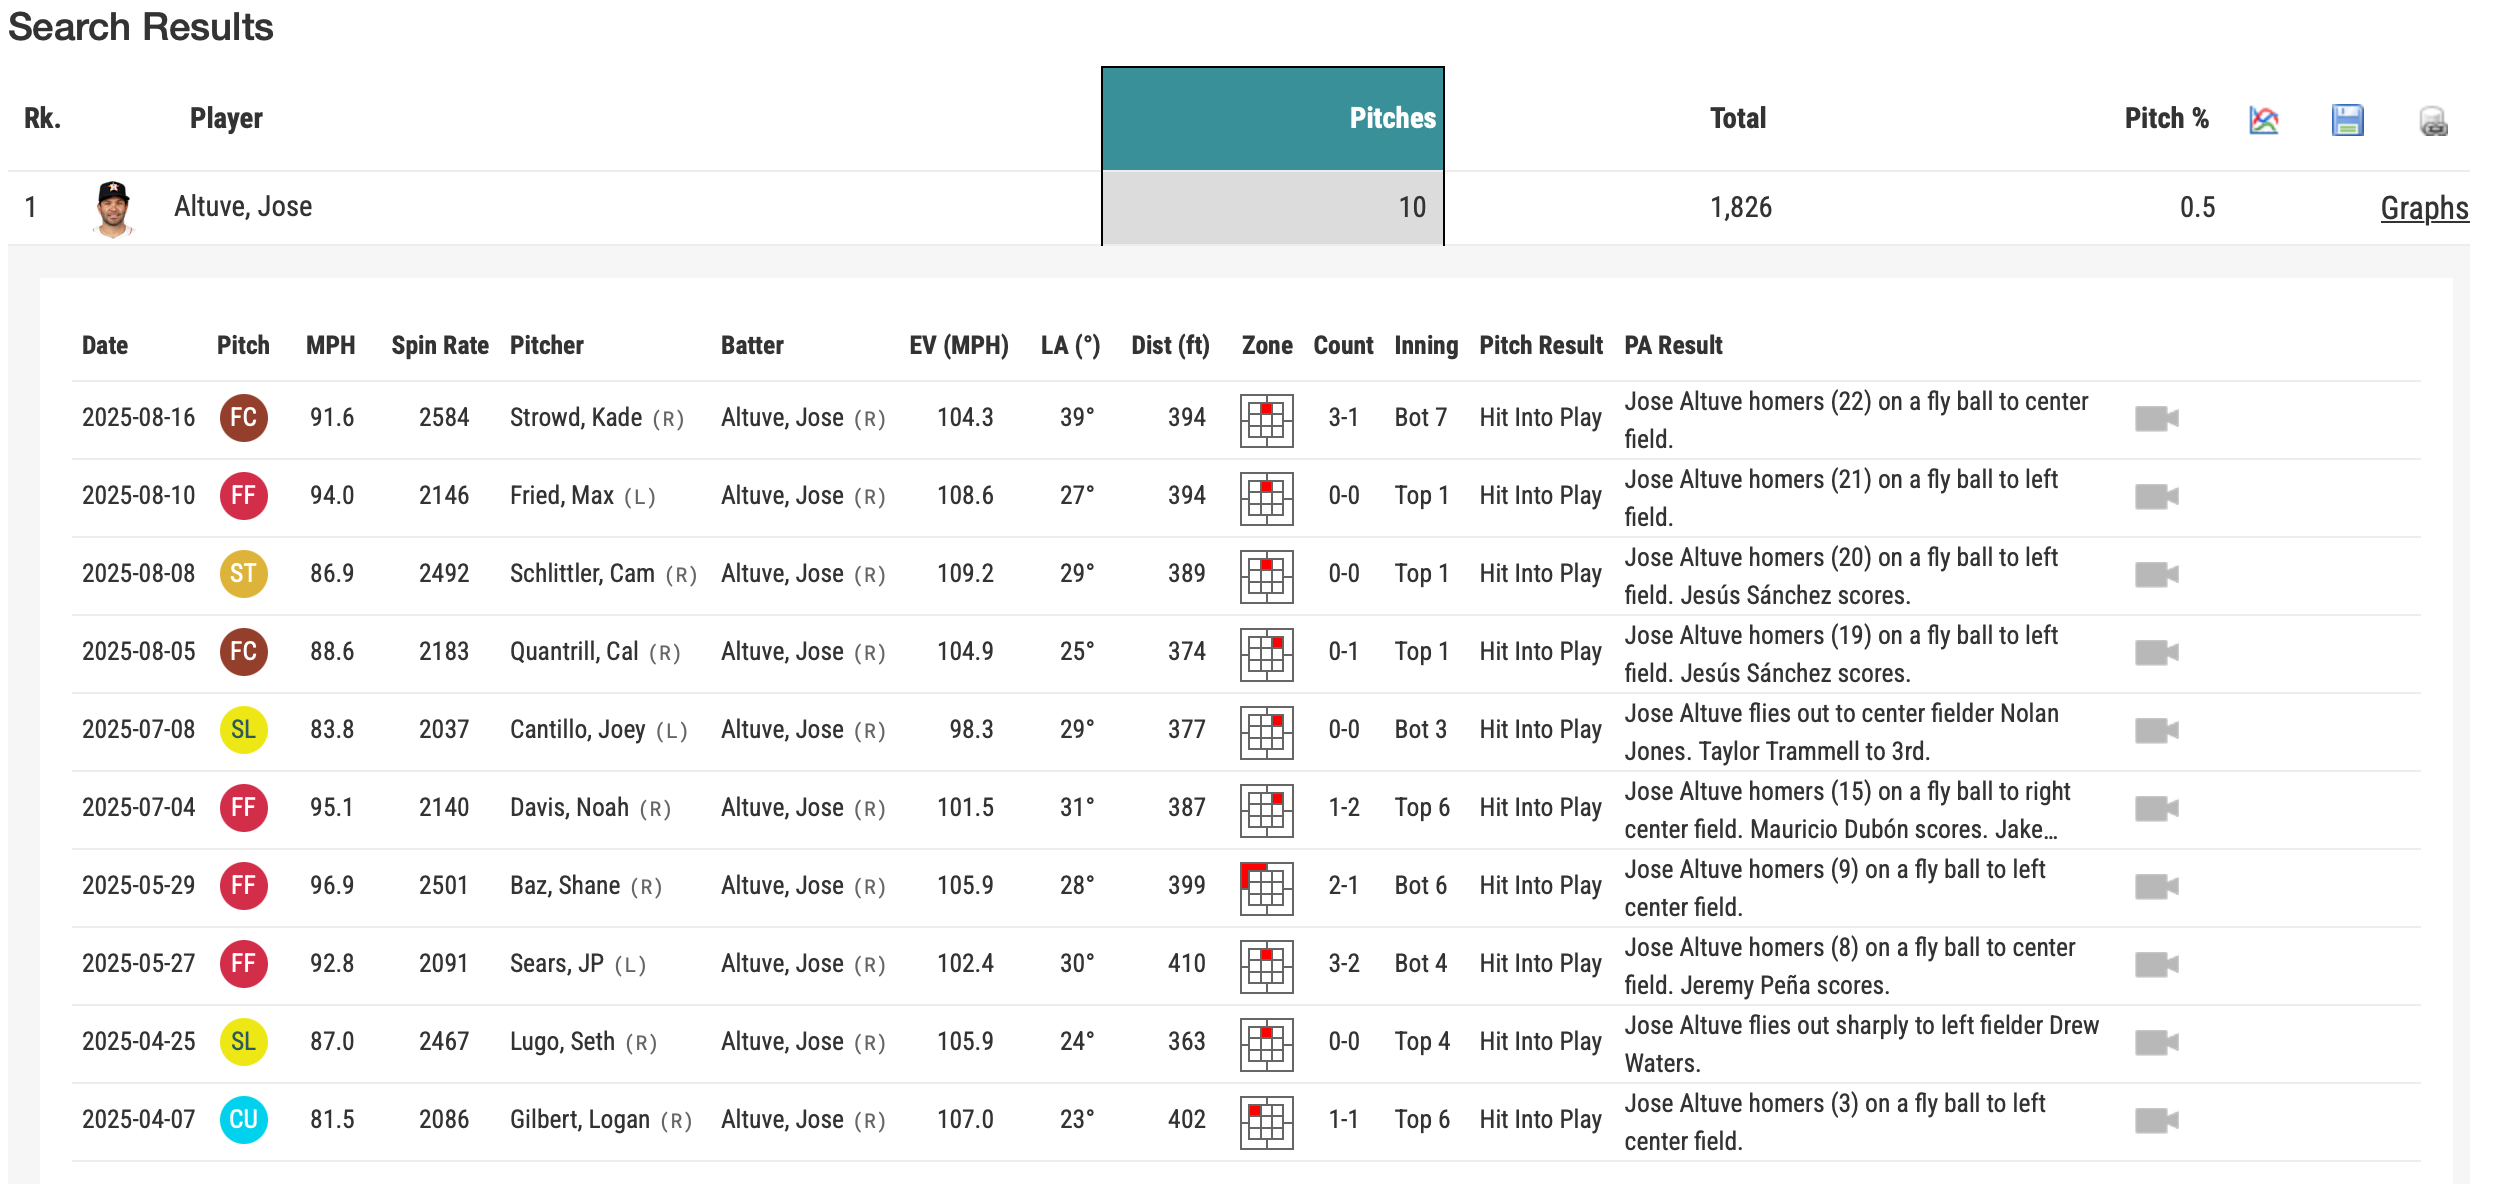Sort results by Pitch % header
This screenshot has width=2494, height=1184.
pyautogui.click(x=2165, y=118)
